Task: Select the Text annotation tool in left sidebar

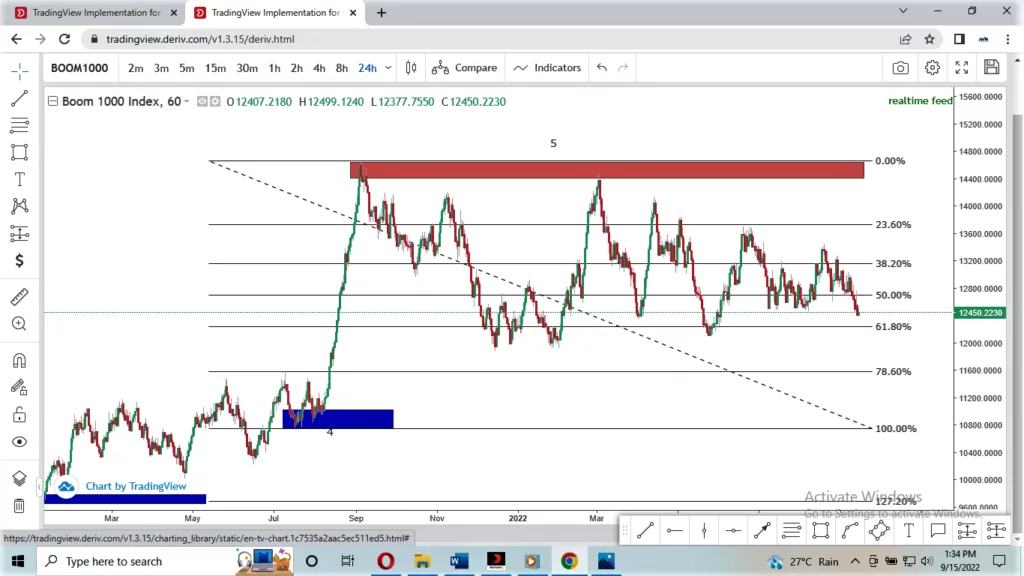Action: tap(20, 179)
